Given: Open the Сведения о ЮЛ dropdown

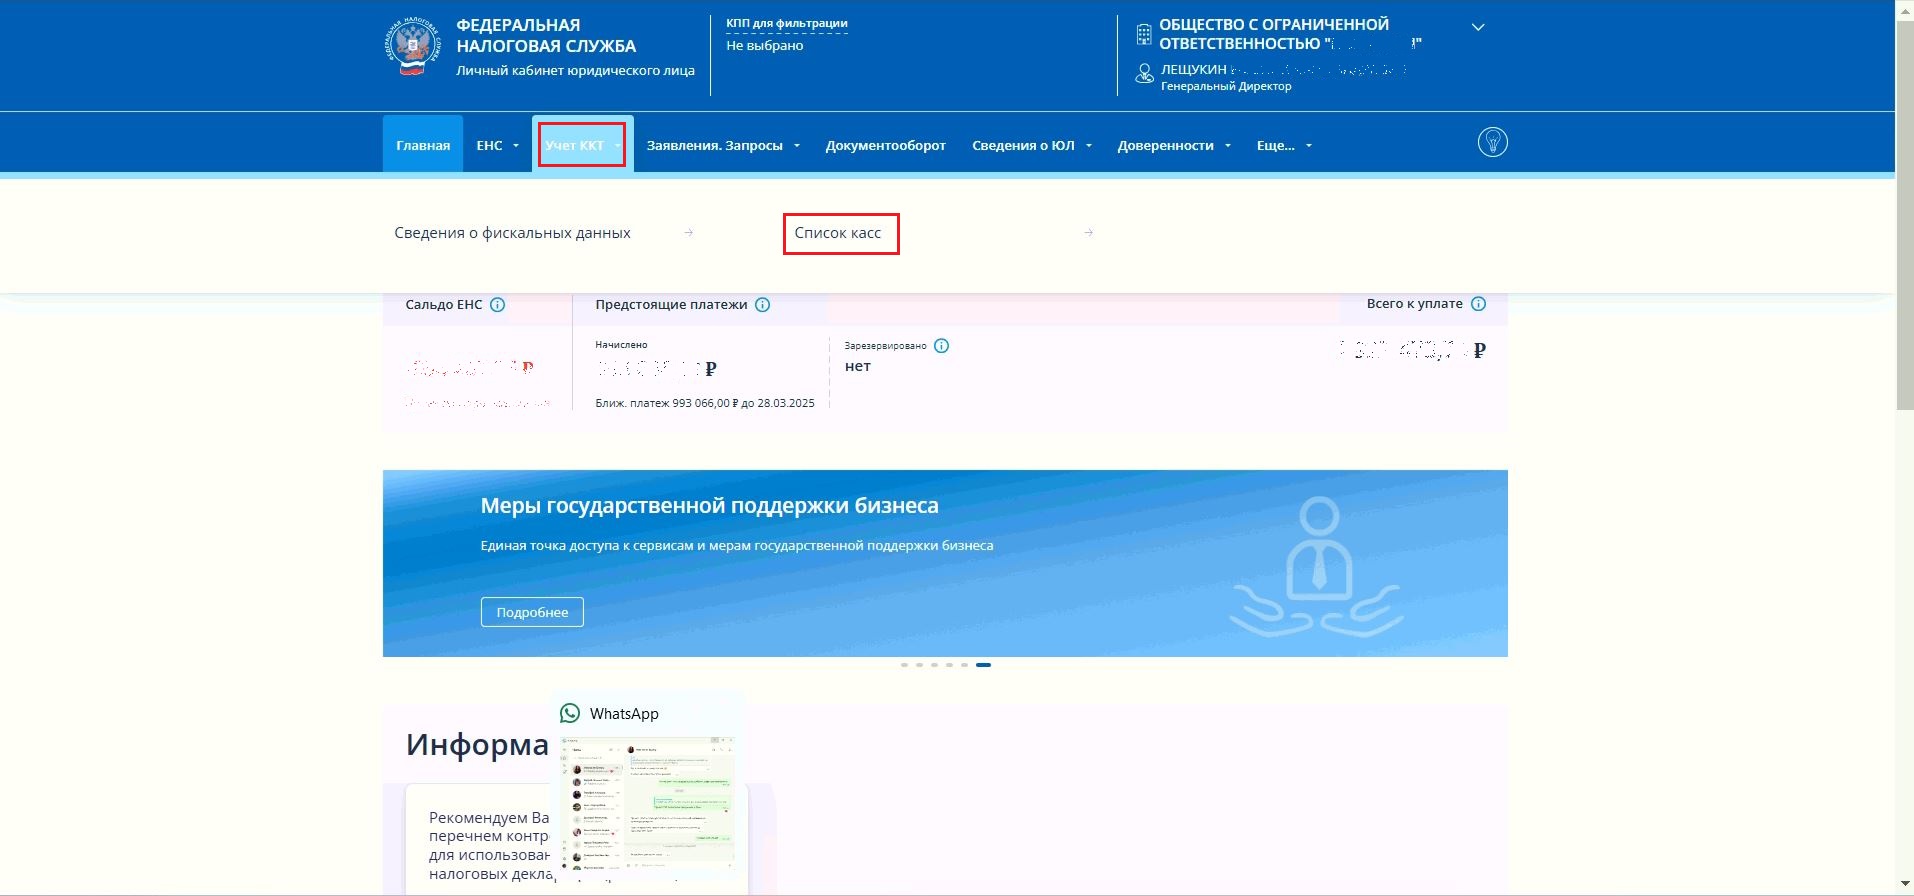Looking at the screenshot, I should point(1031,146).
